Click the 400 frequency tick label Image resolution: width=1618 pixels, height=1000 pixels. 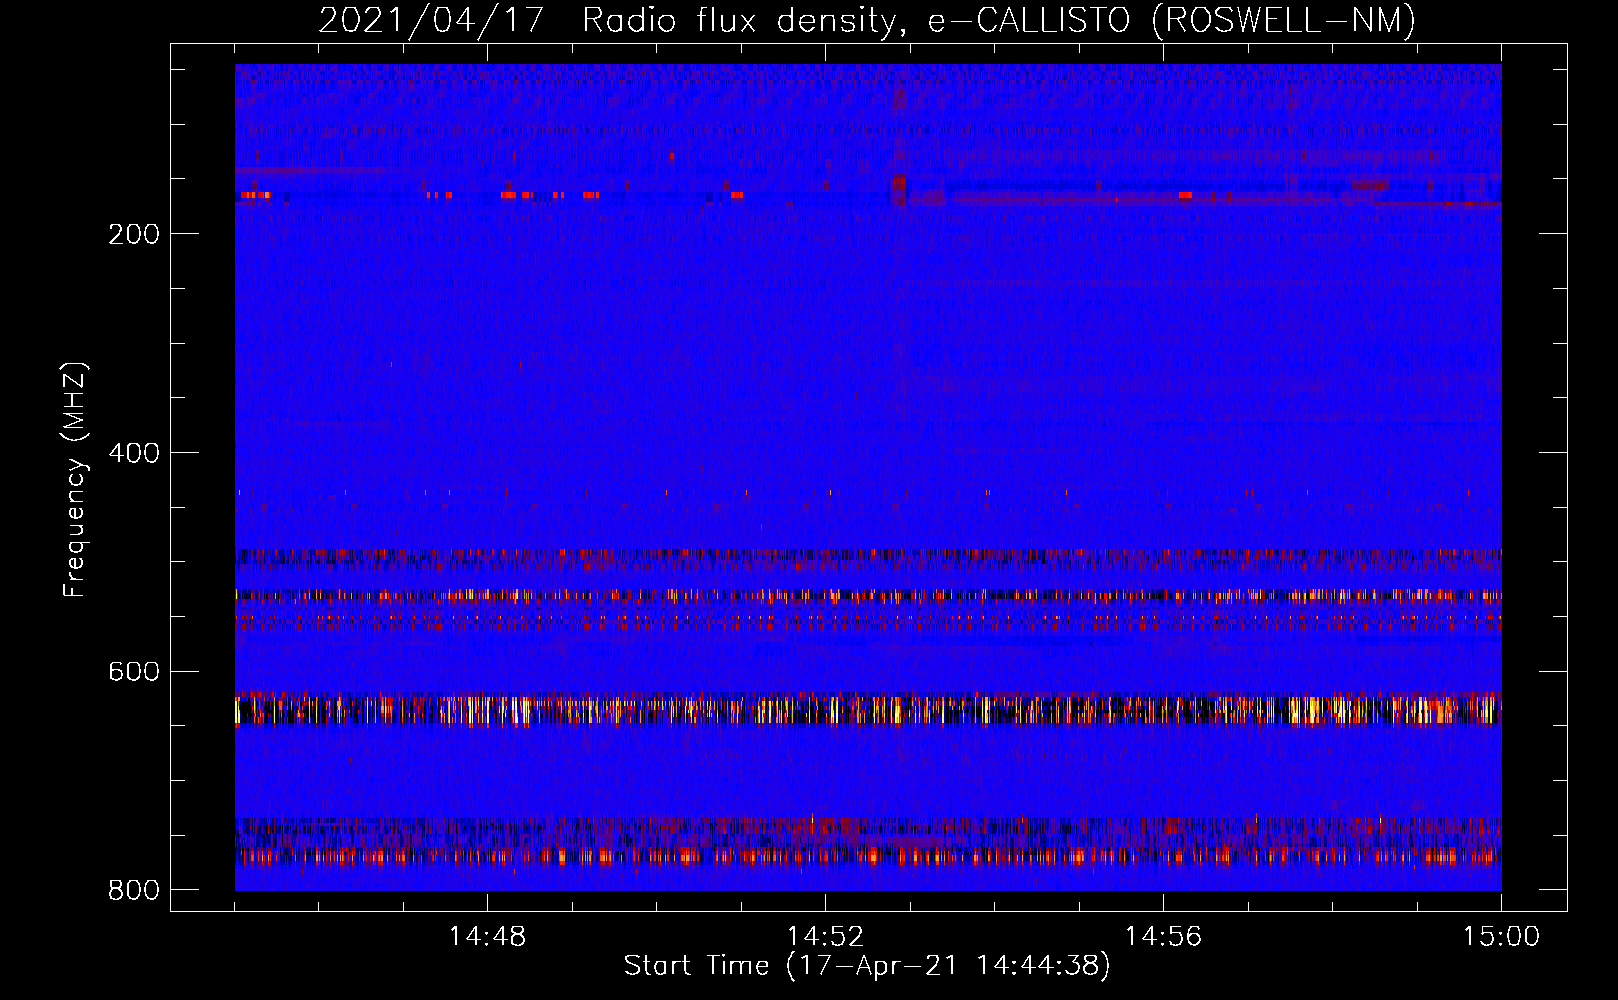134,453
